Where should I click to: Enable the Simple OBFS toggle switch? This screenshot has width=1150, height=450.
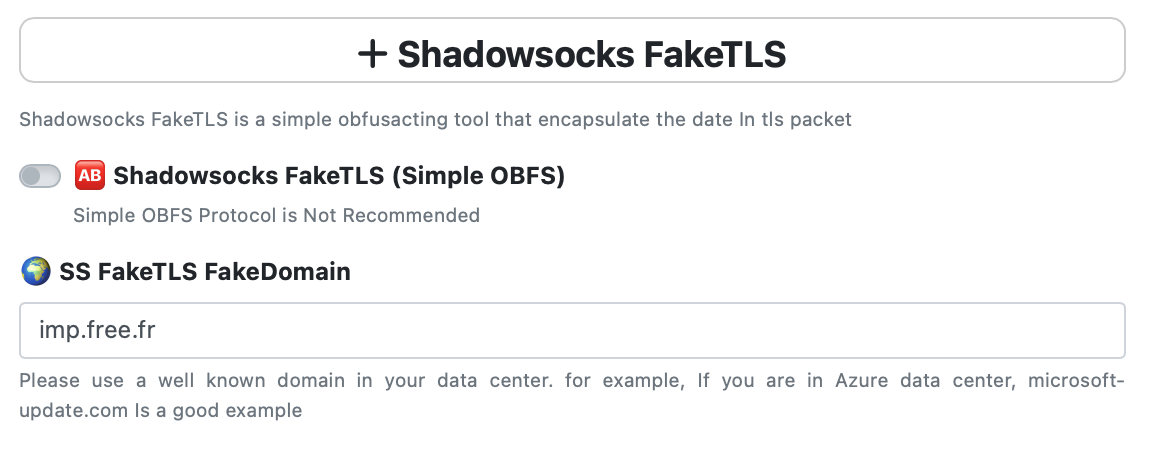click(40, 176)
